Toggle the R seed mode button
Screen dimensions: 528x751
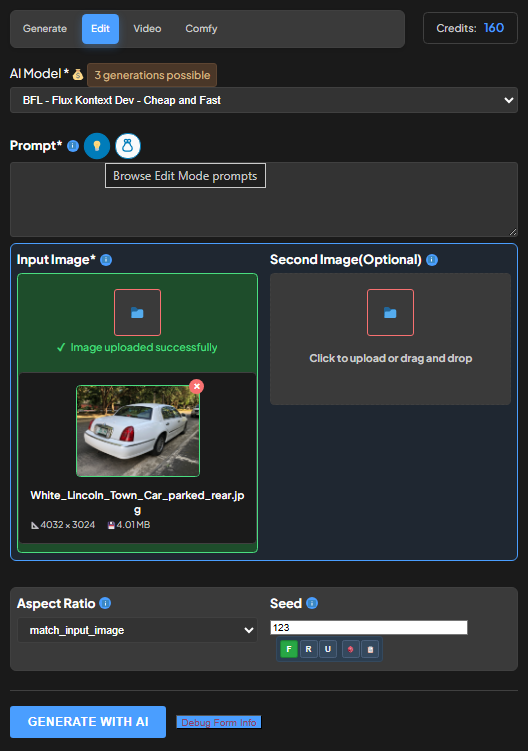tap(309, 649)
